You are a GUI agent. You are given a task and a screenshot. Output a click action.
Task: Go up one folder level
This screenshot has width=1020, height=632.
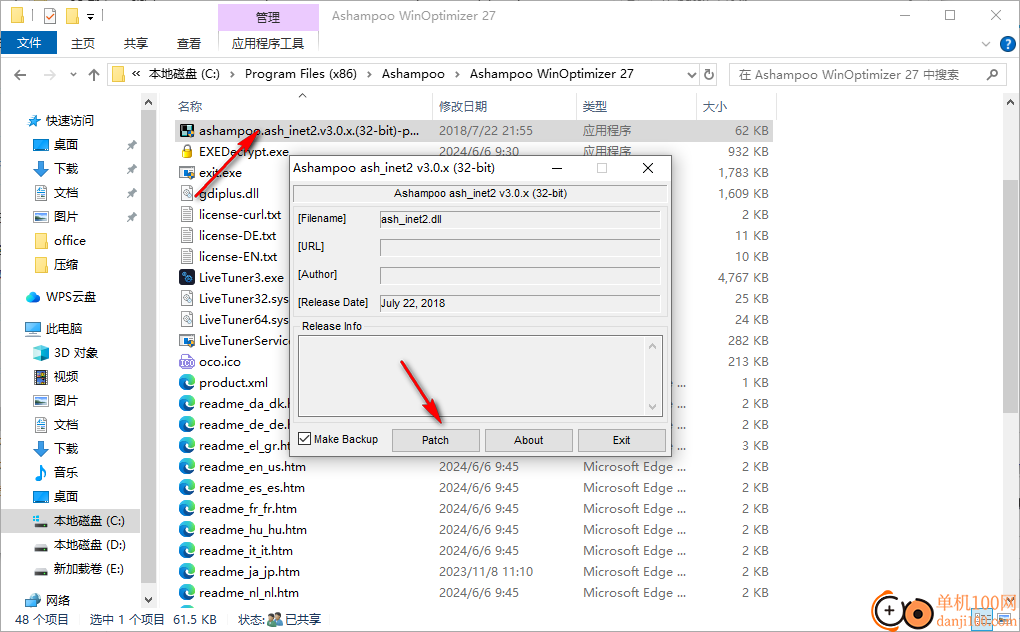point(94,75)
